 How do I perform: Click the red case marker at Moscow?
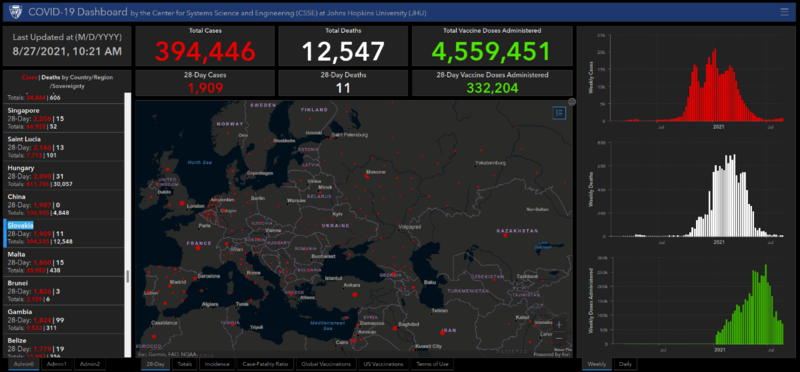(366, 176)
